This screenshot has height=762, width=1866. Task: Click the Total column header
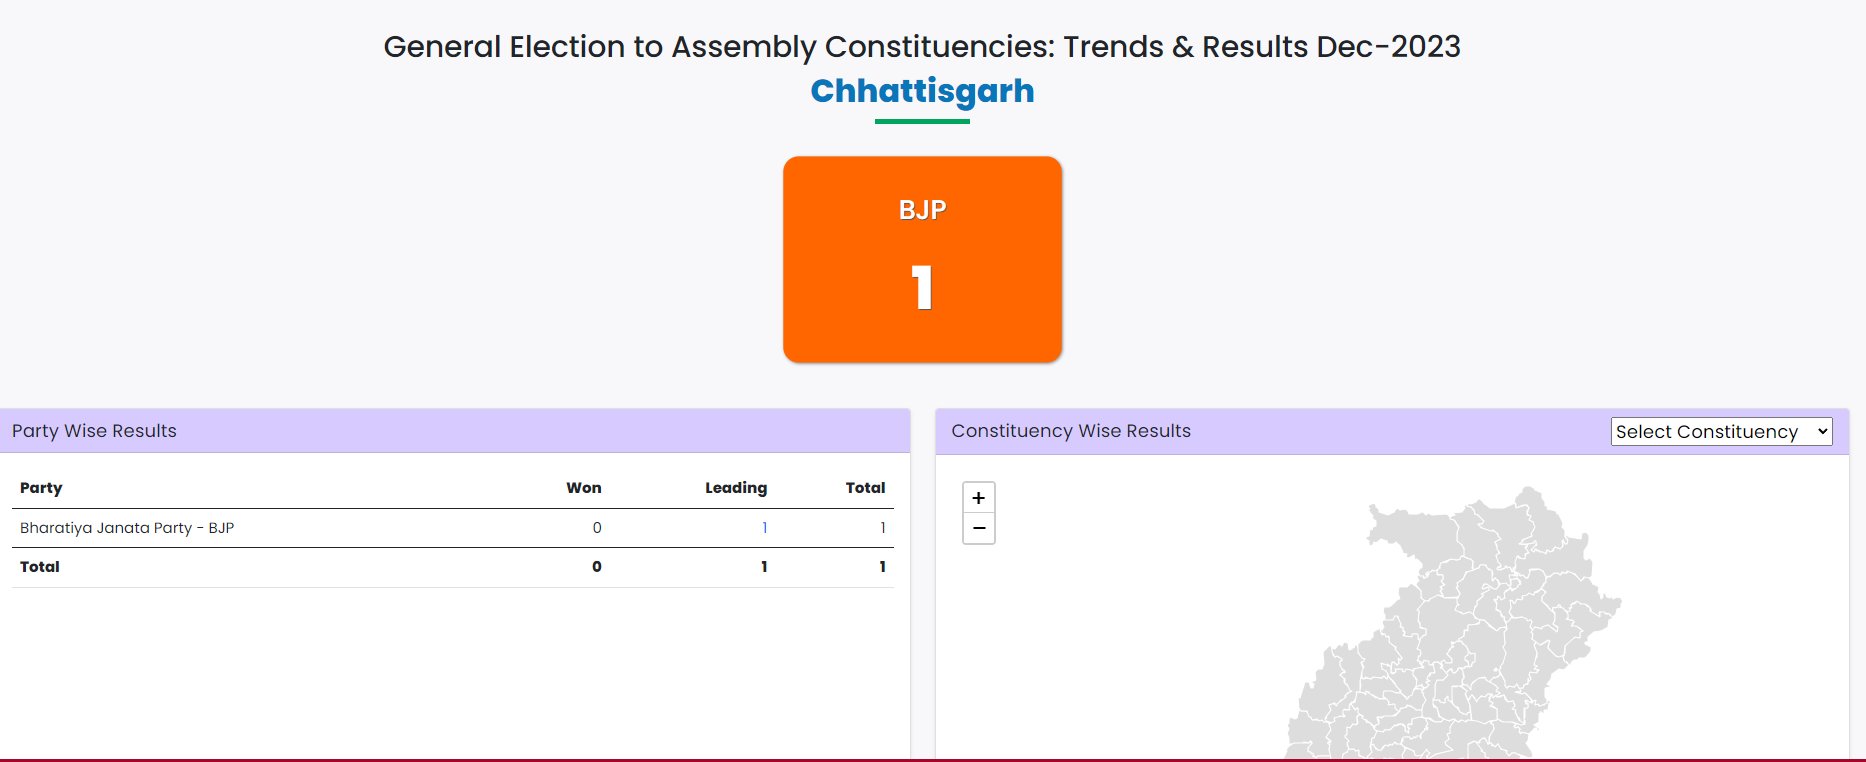865,488
